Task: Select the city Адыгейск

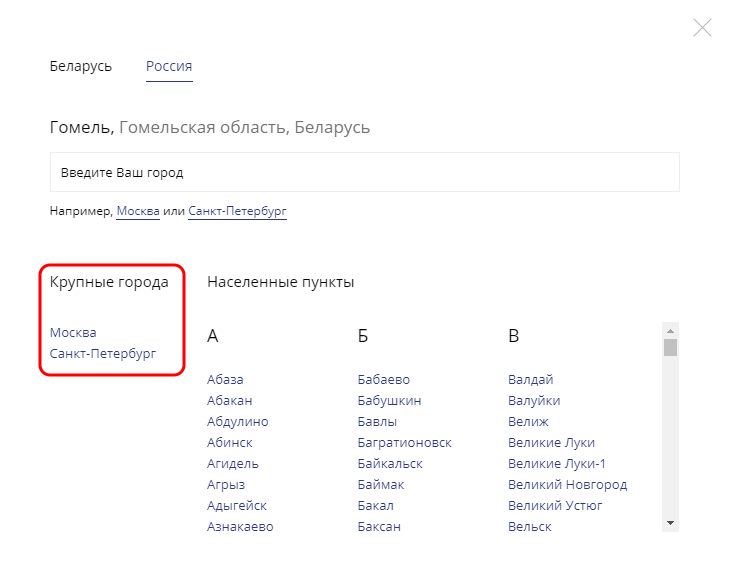Action: tap(237, 506)
